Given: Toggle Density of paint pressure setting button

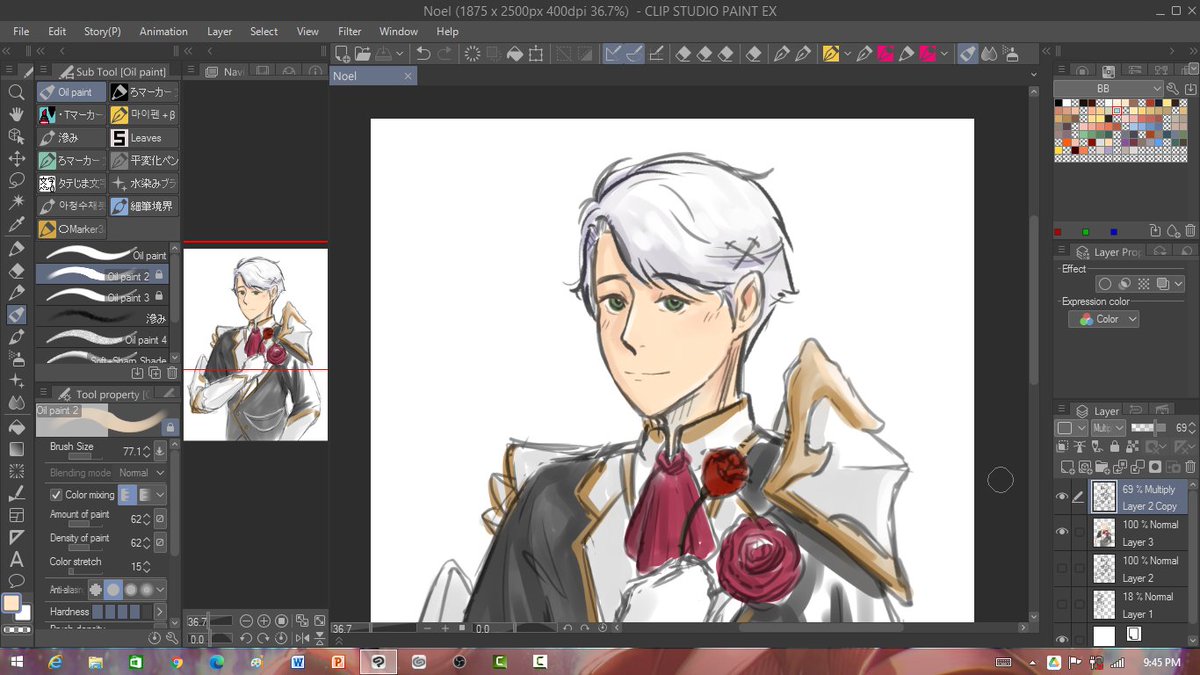Looking at the screenshot, I should pyautogui.click(x=160, y=543).
